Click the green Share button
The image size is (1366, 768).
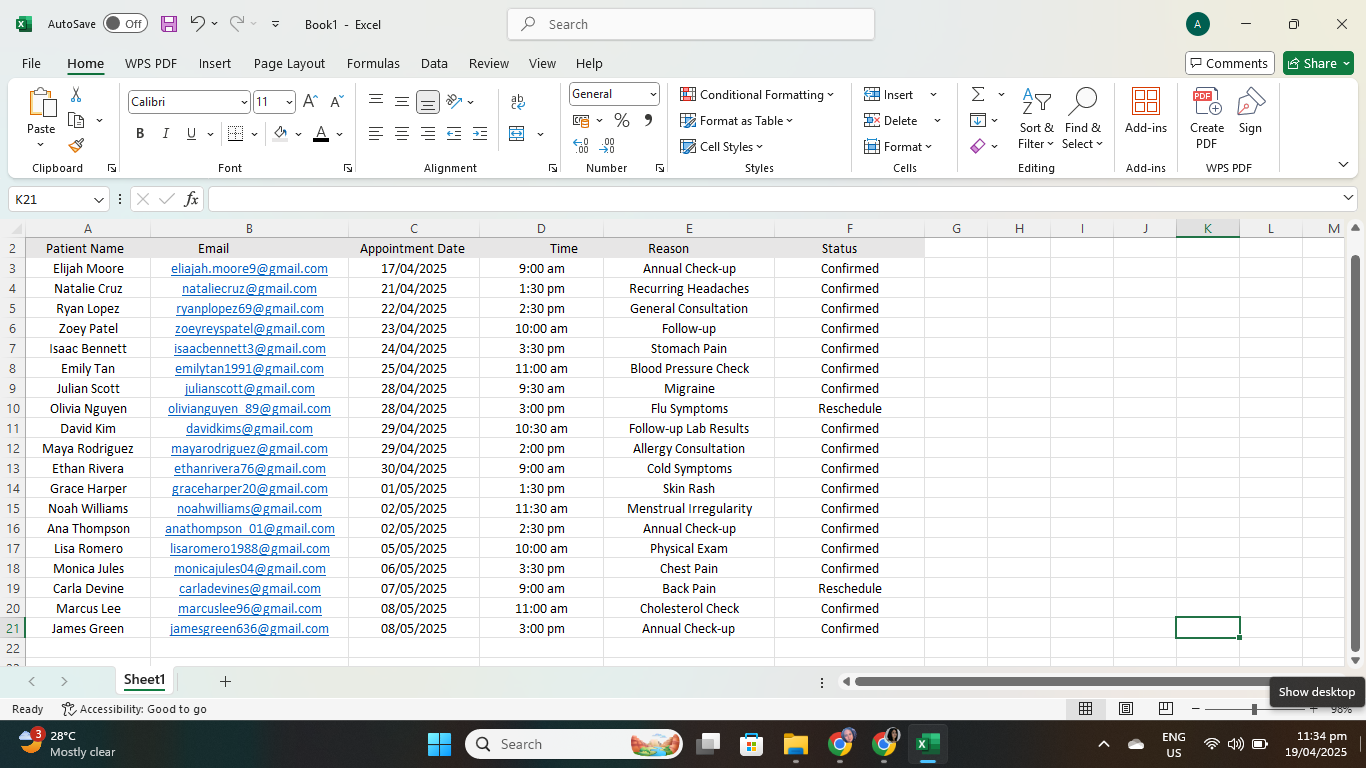pos(1318,63)
